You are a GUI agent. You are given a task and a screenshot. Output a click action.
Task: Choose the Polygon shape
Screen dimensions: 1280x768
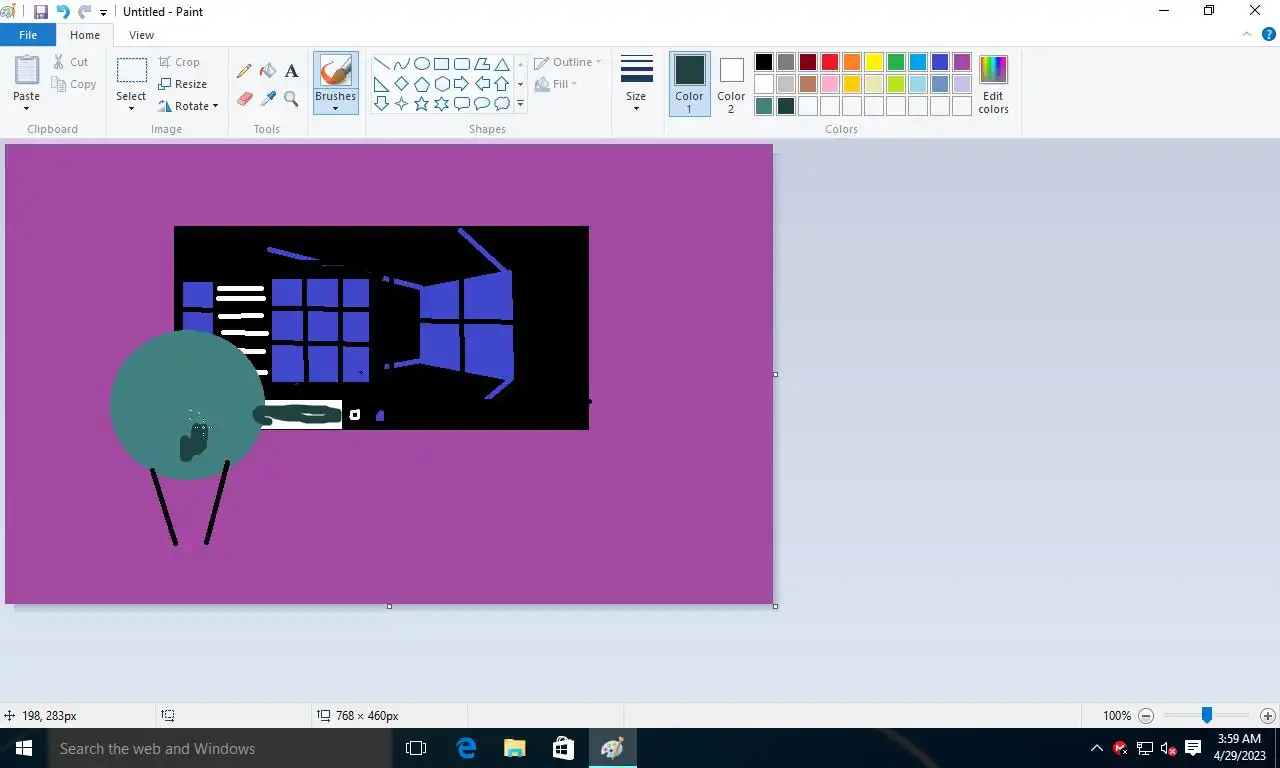pyautogui.click(x=481, y=64)
